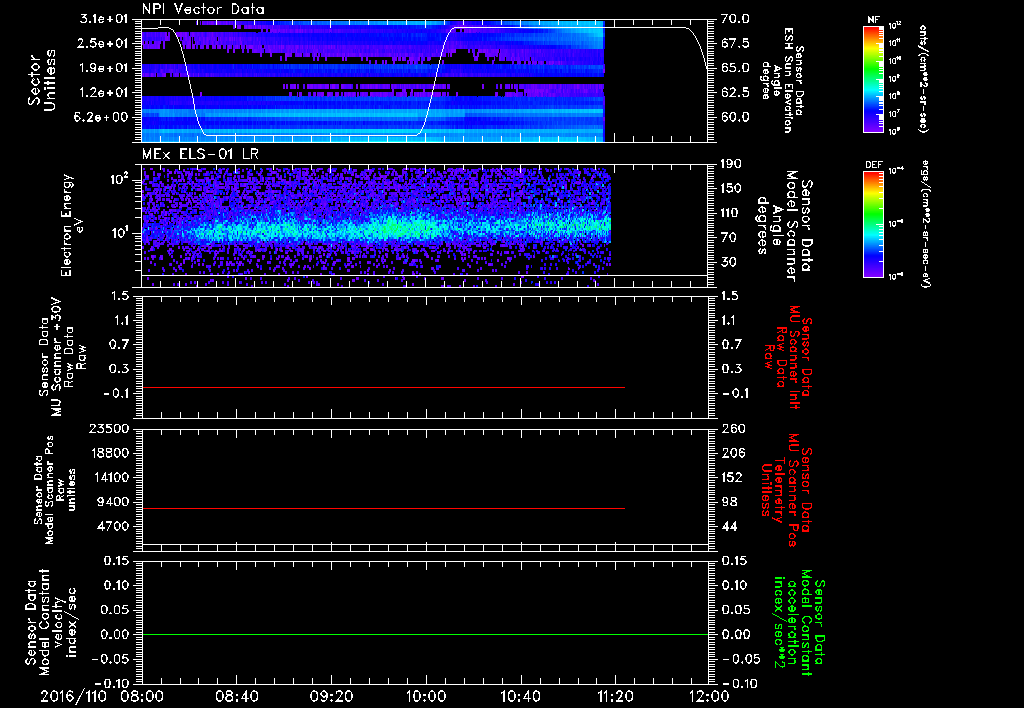Click the 09:20 time axis label
The height and width of the screenshot is (708, 1024).
click(331, 696)
